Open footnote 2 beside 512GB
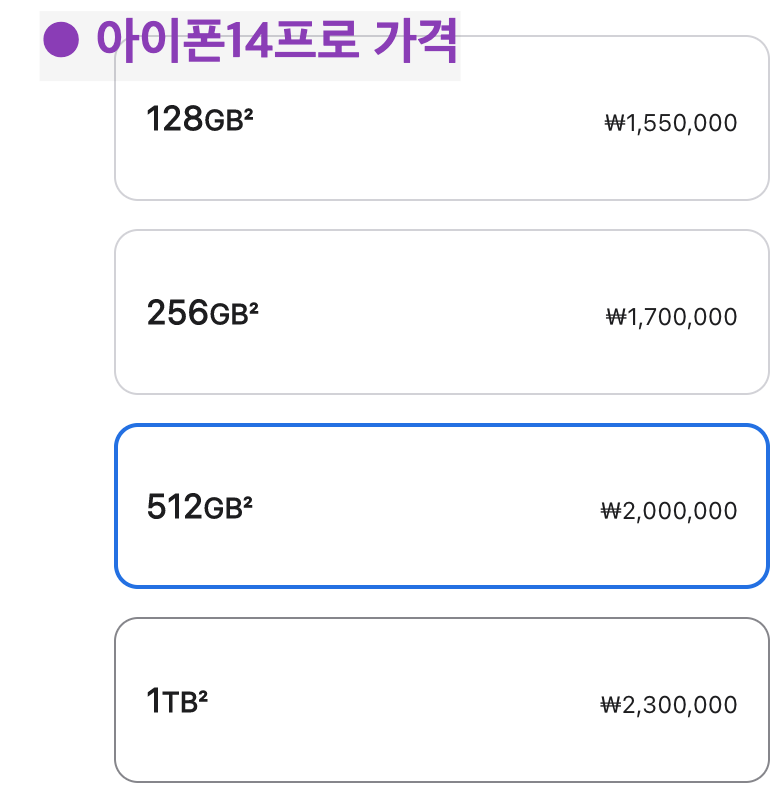Screen dimensions: 782x808 tap(248, 500)
